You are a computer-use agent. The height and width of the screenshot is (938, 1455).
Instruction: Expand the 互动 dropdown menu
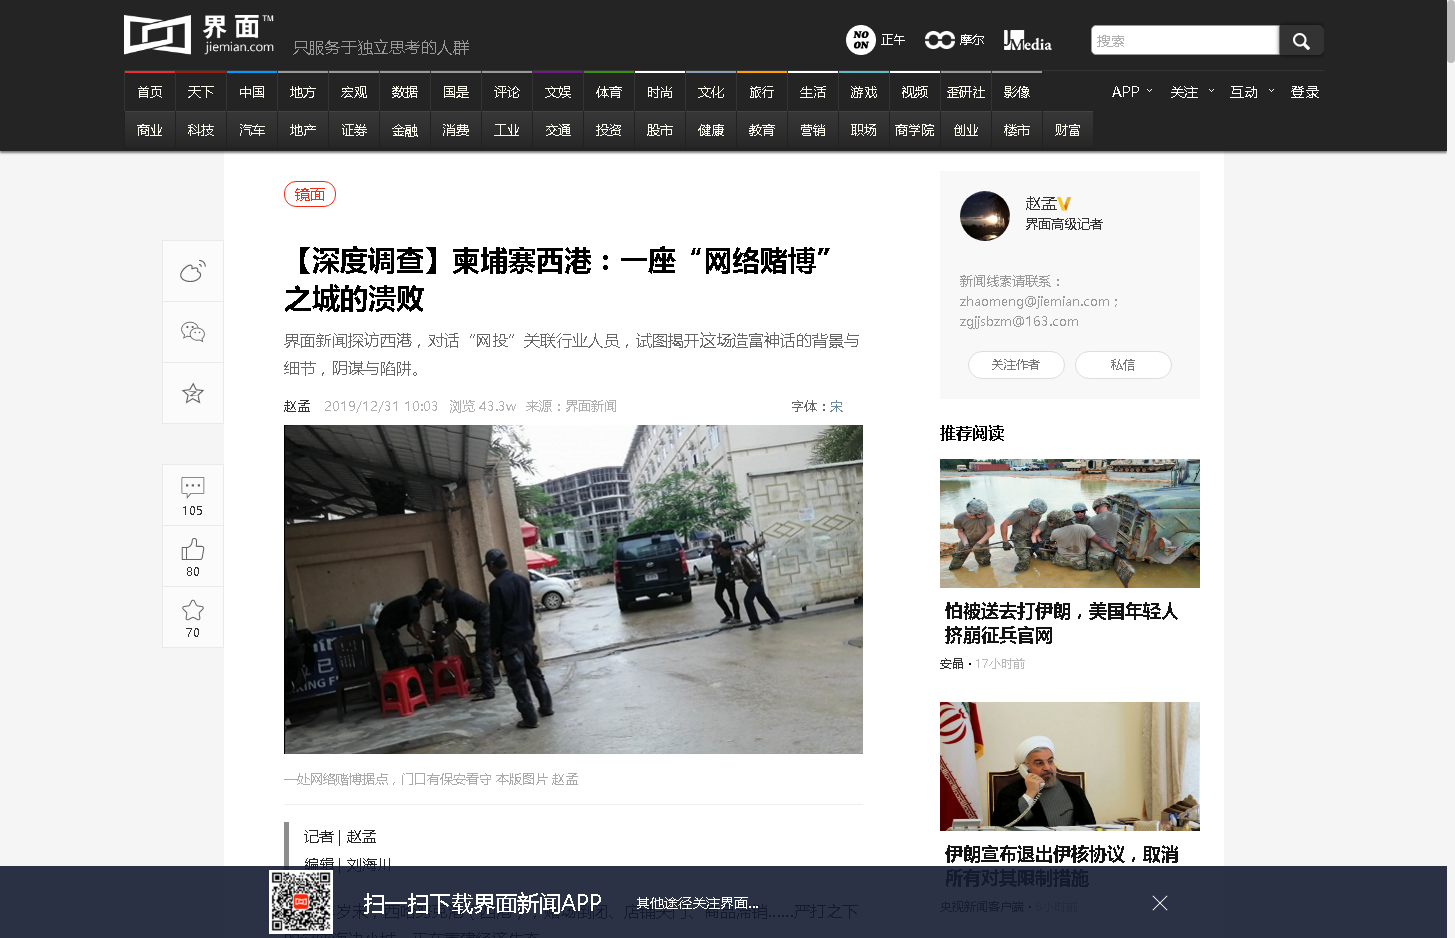(x=1252, y=92)
